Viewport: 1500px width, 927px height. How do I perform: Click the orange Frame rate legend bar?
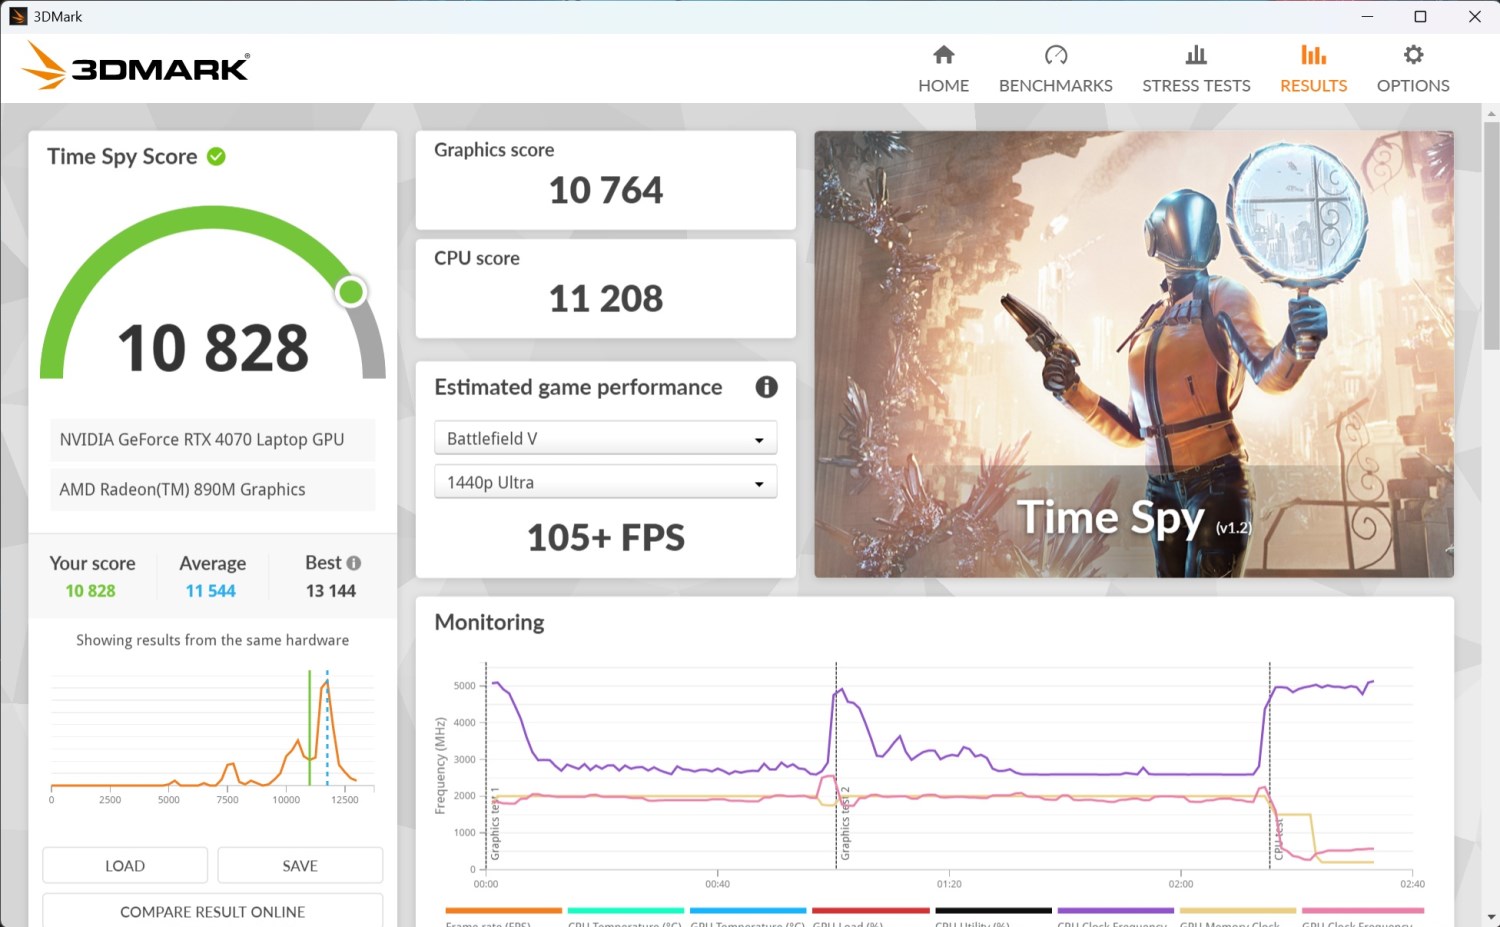(503, 910)
